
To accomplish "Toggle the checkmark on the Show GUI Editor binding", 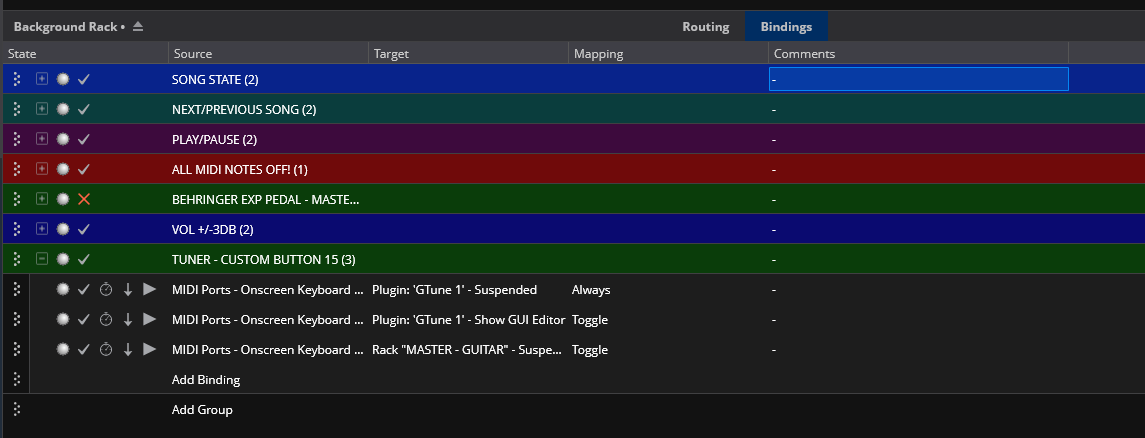I will click(x=84, y=320).
